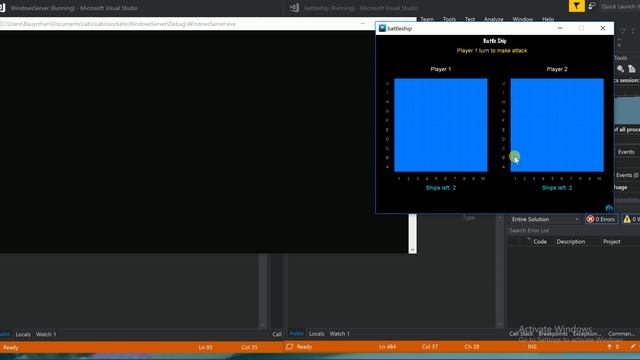Open the Entire Solution dropdown
Screen dimensions: 640x360
coord(545,219)
